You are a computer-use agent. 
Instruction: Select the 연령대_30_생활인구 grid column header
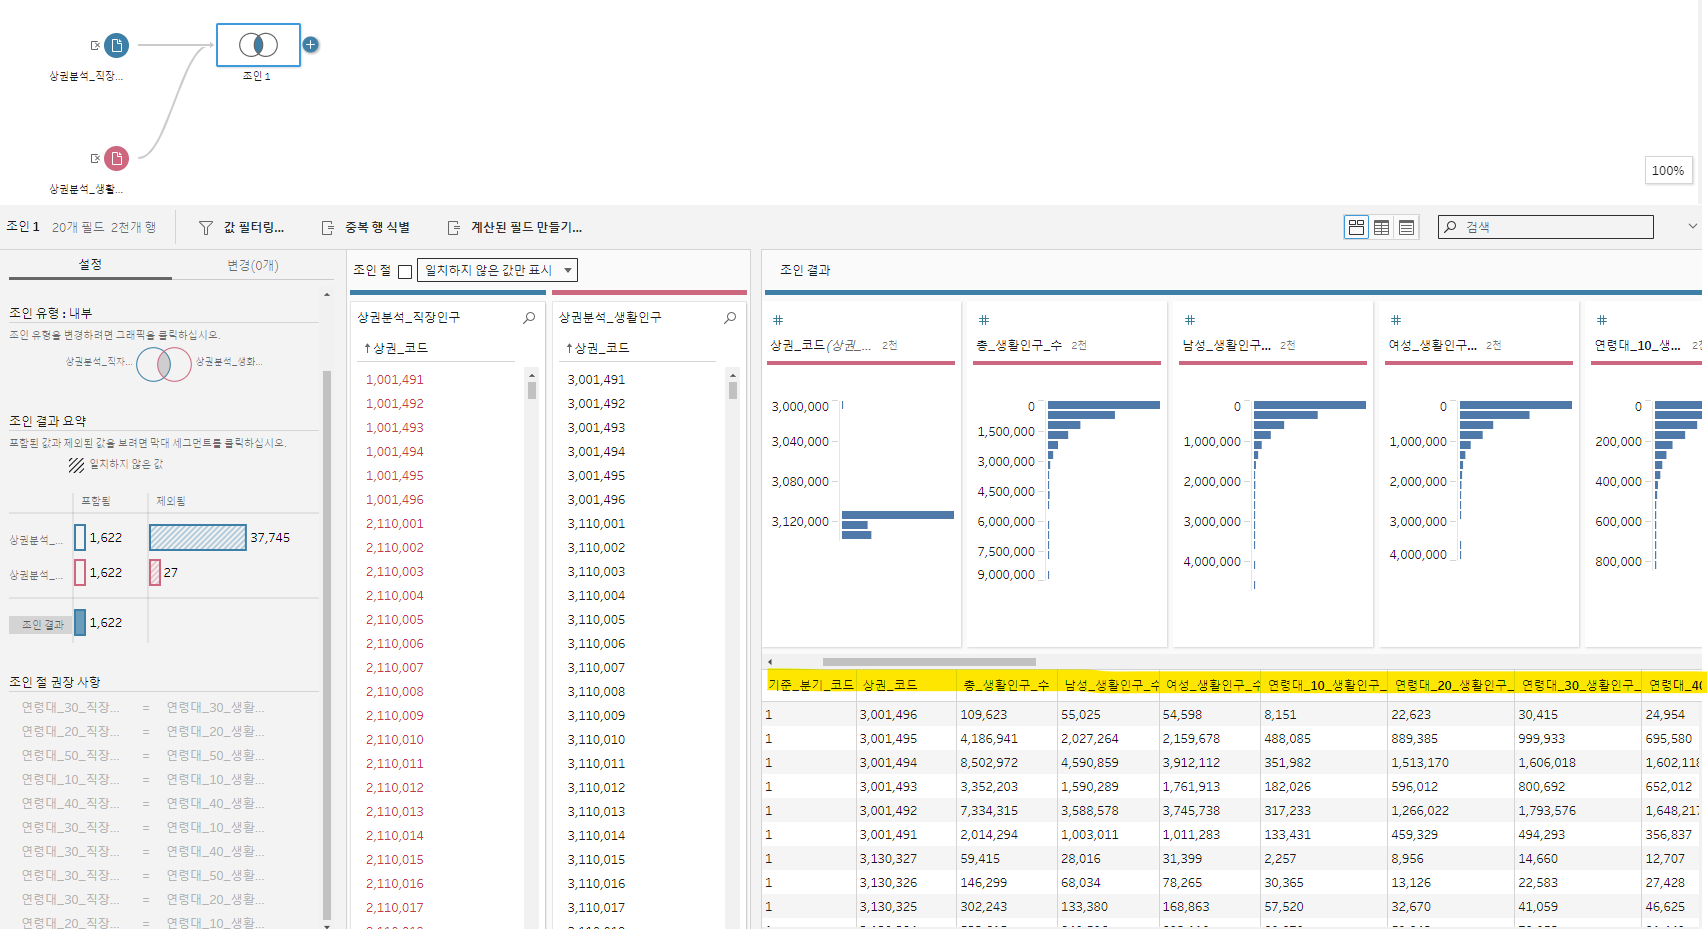[x=1579, y=684]
